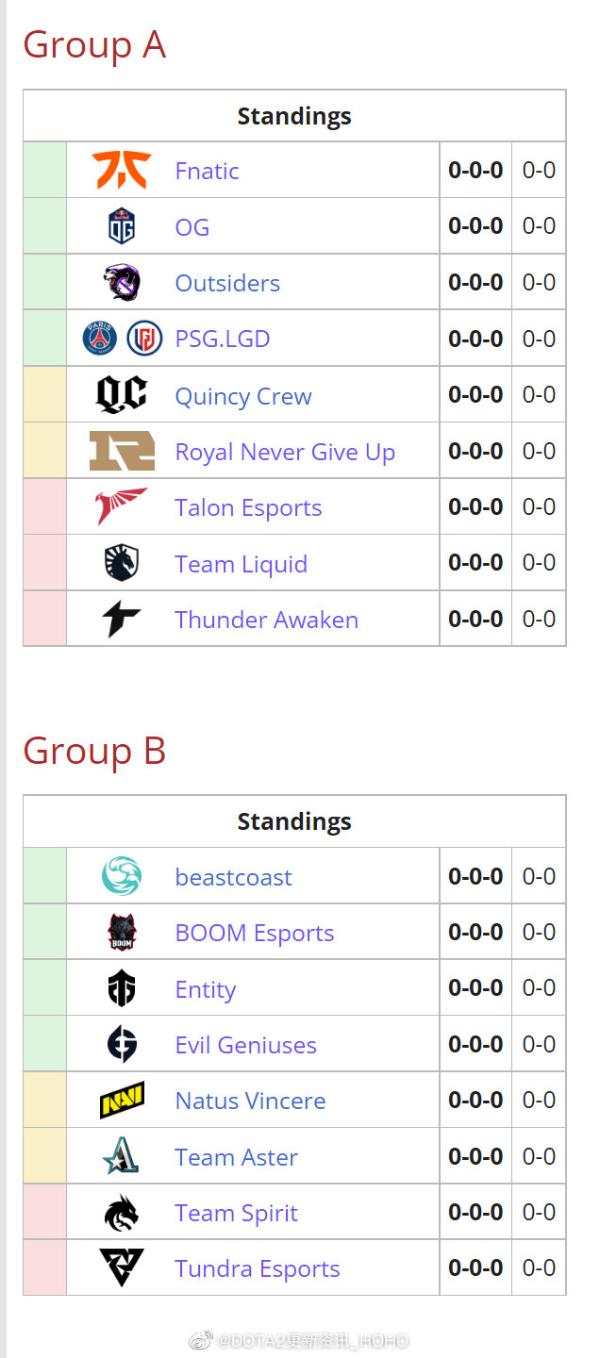Screen dimensions: 600x1358
Task: Click the Talon Esports logo
Action: pos(122,506)
